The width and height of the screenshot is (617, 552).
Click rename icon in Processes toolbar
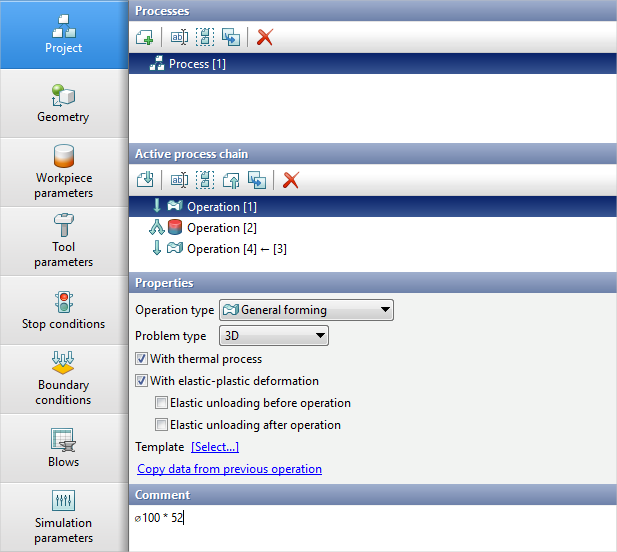(x=180, y=37)
